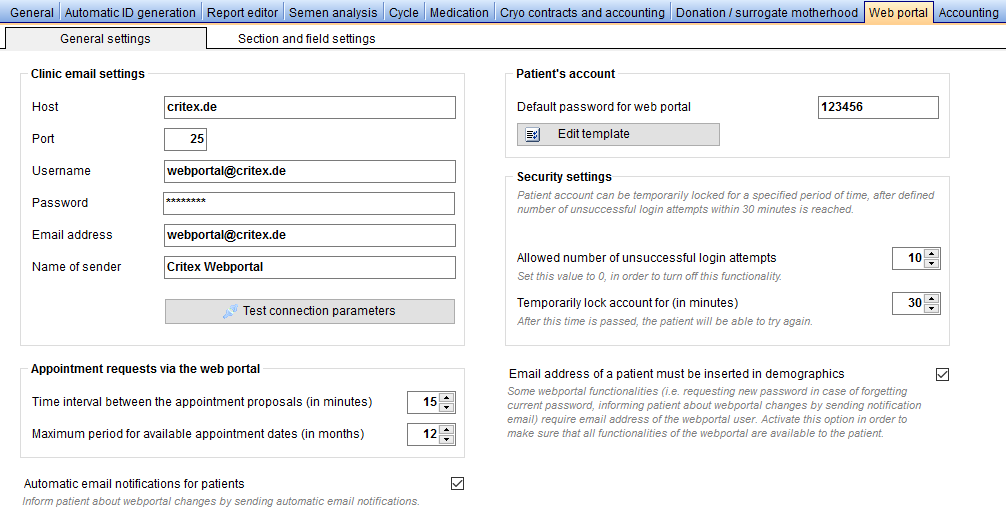Decrease allowed unsuccessful login attempts
This screenshot has height=529, width=1006.
(x=932, y=264)
